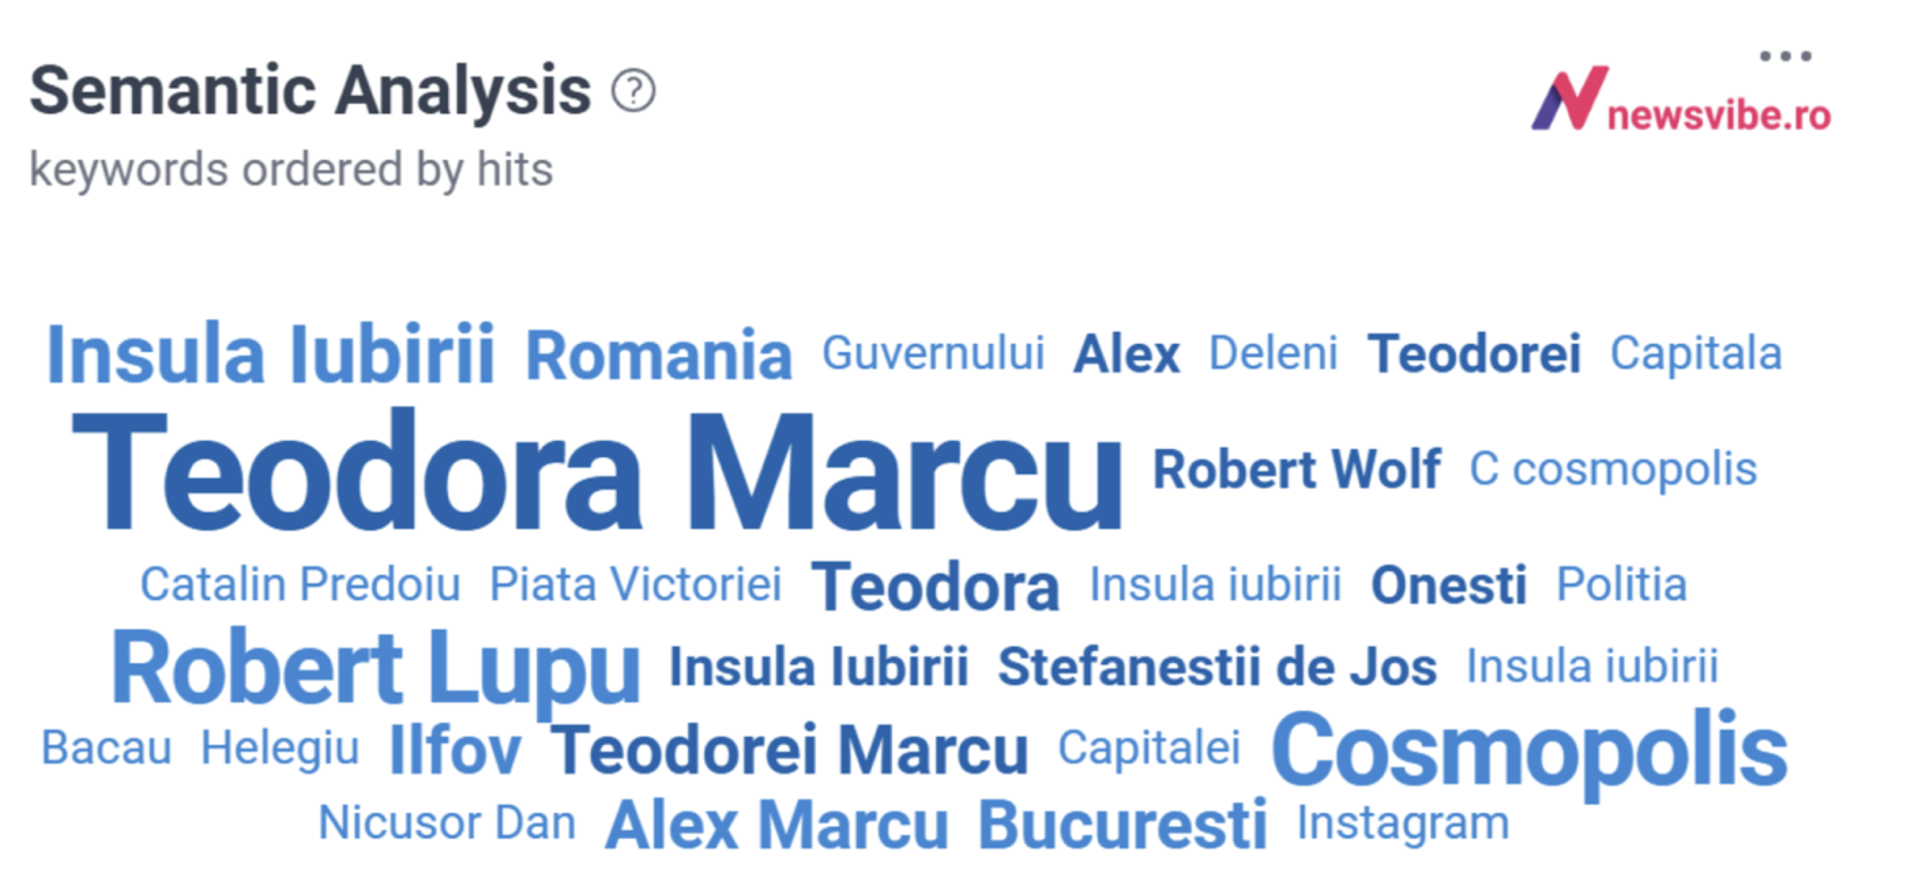The image size is (1918, 894).
Task: Select the Ilfov keyword
Action: (x=455, y=750)
